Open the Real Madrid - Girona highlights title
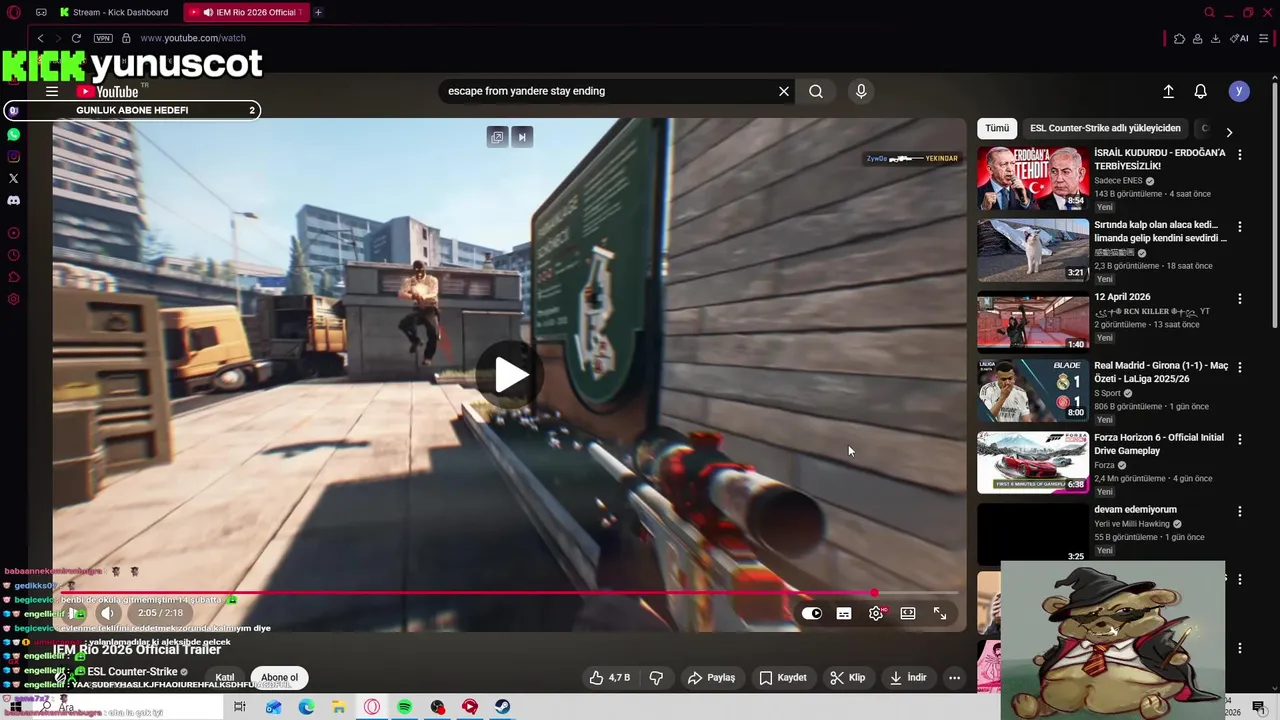1280x720 pixels. point(1161,372)
